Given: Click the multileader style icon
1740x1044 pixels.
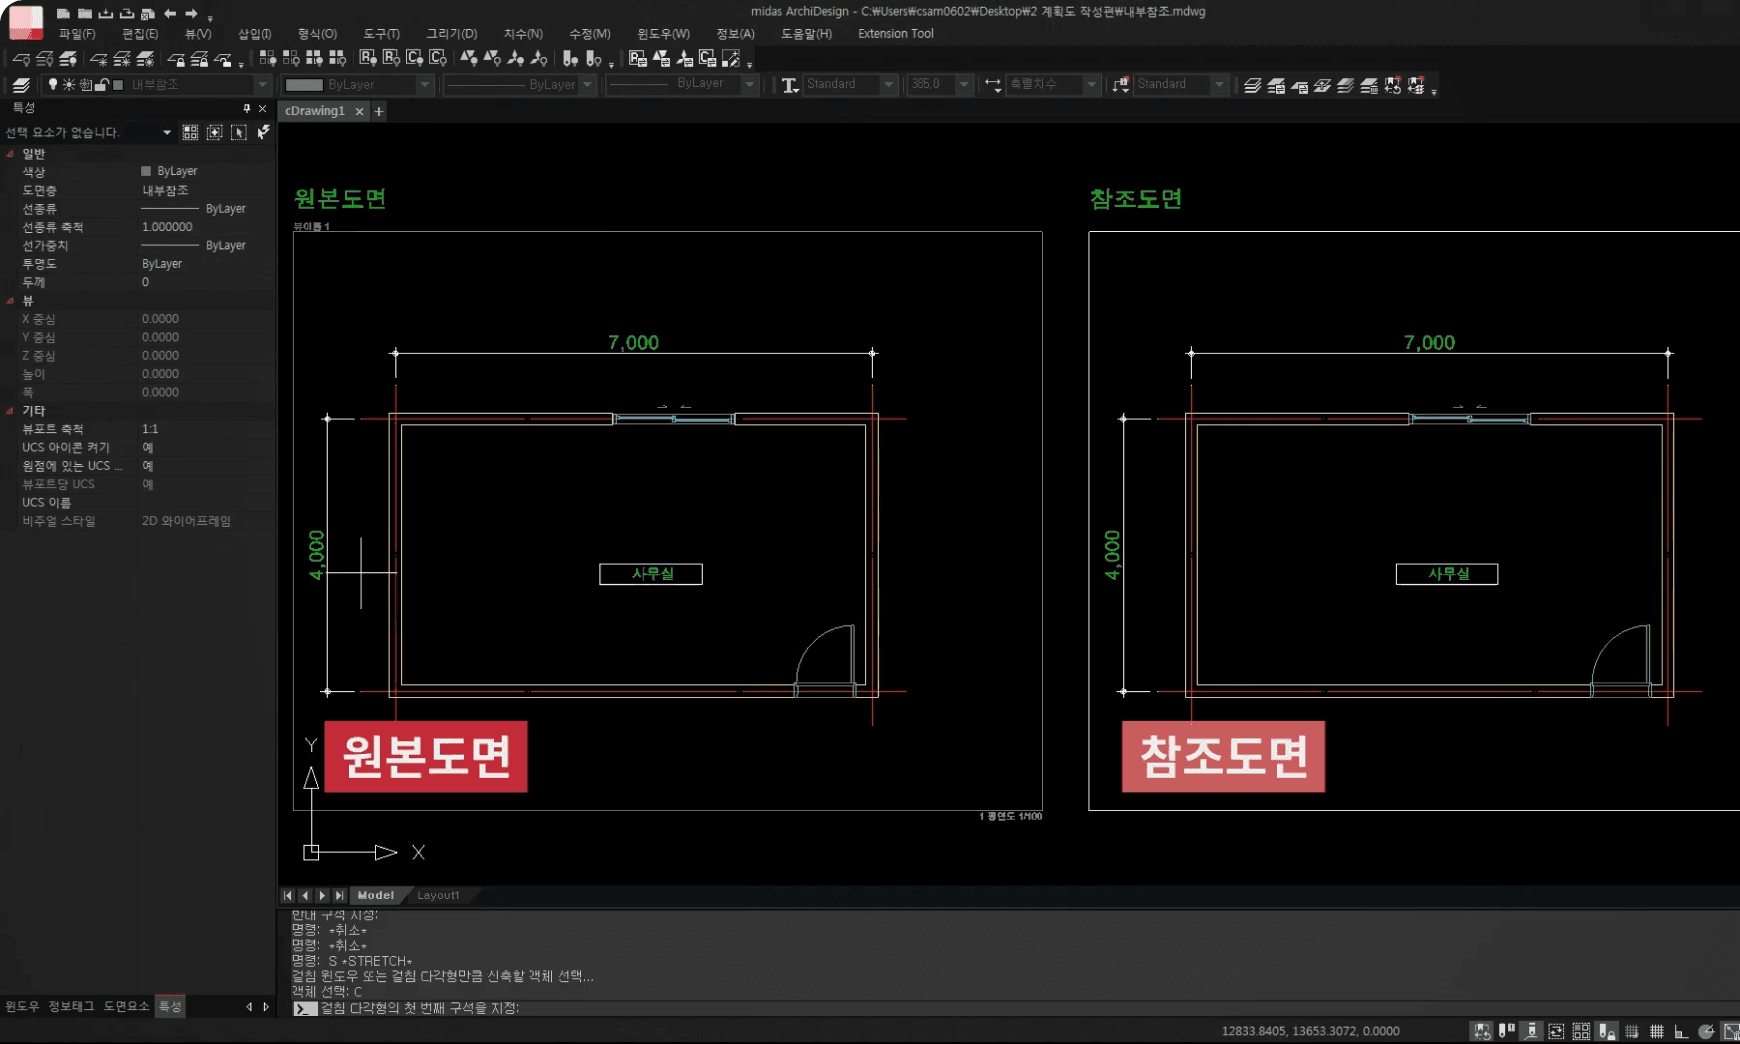Looking at the screenshot, I should click(x=1121, y=85).
